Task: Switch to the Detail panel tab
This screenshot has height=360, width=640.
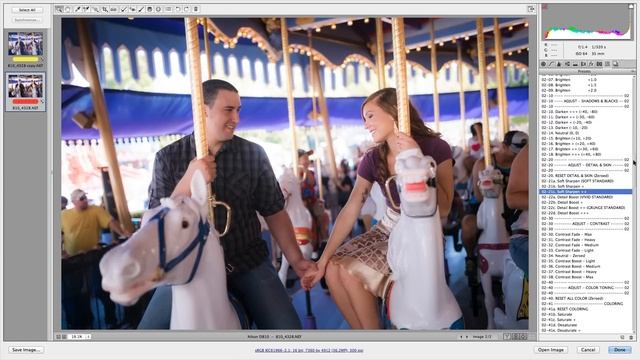Action: (559, 64)
